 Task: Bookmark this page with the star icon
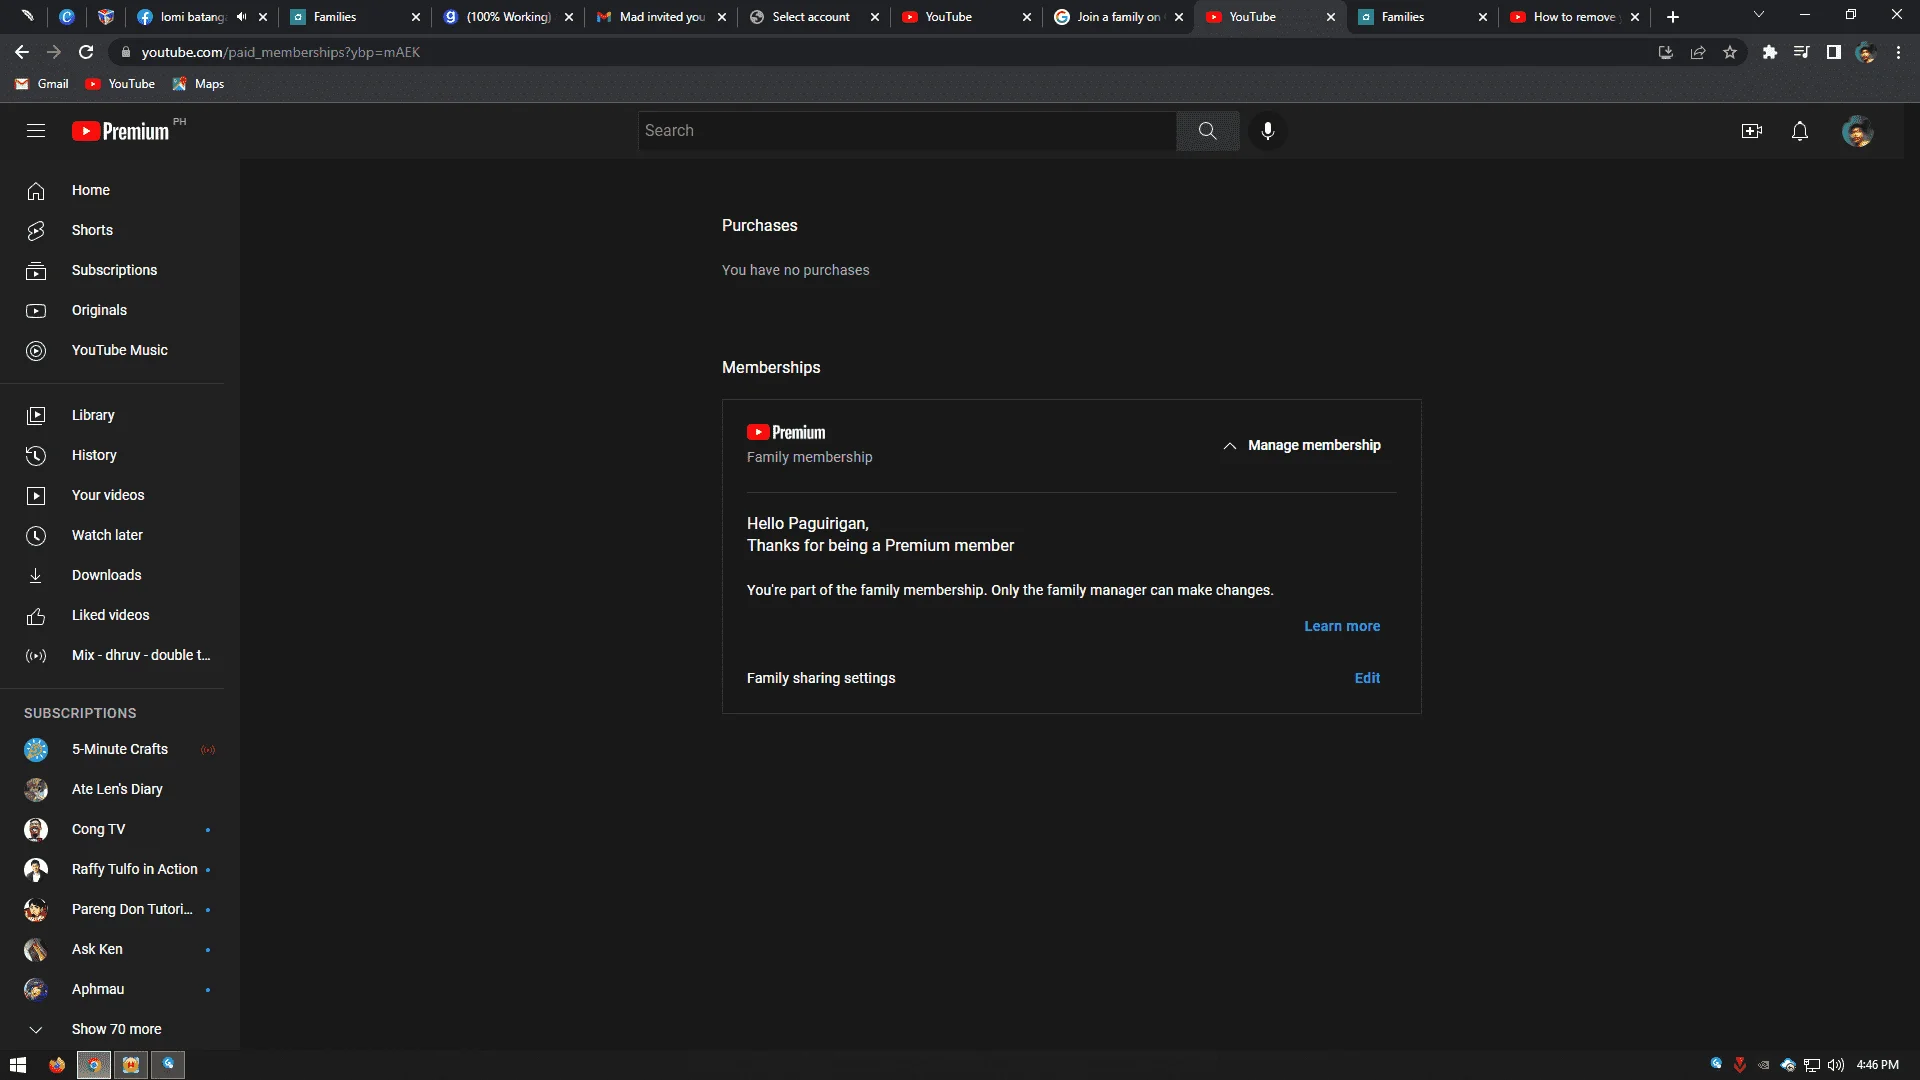(1730, 52)
